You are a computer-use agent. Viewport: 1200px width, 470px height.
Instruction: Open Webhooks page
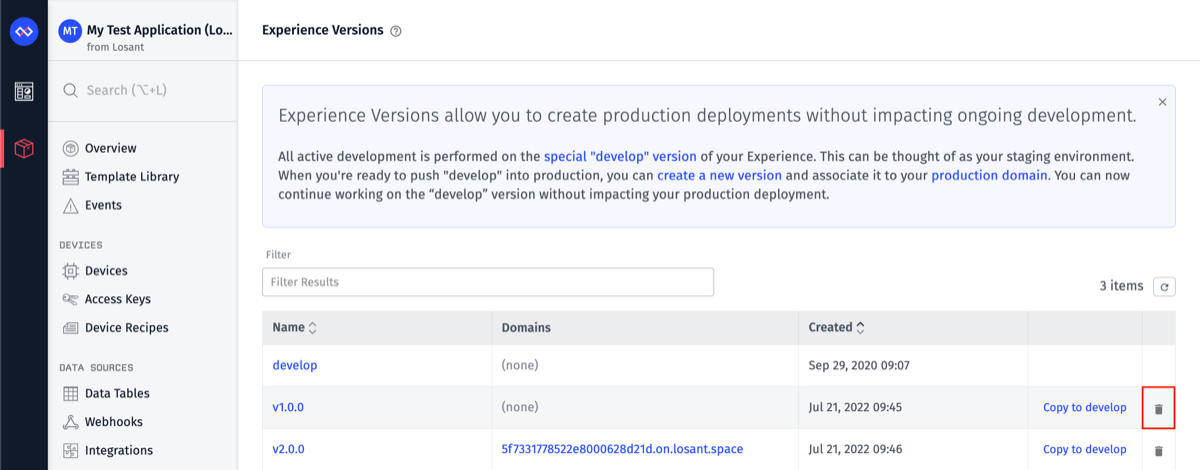pos(114,422)
